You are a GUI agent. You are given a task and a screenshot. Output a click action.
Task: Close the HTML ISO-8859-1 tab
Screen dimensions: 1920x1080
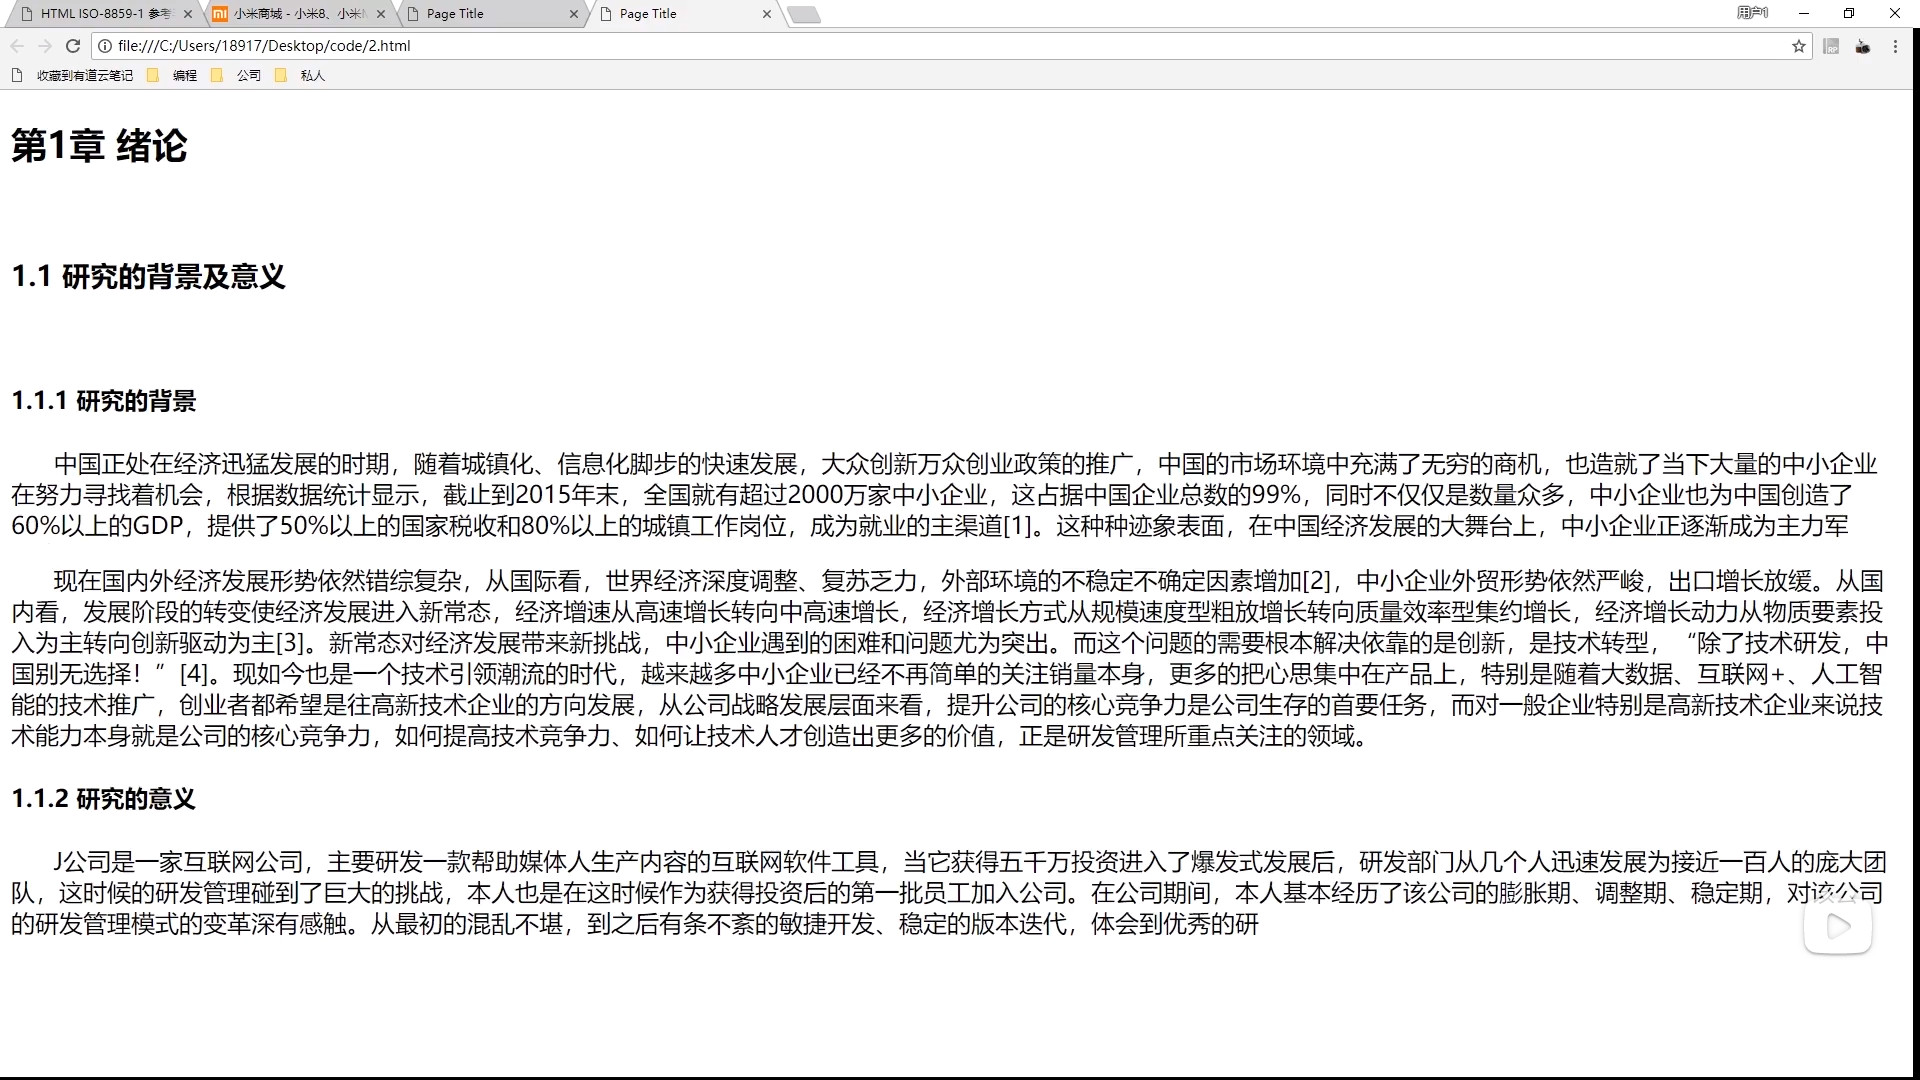[188, 14]
